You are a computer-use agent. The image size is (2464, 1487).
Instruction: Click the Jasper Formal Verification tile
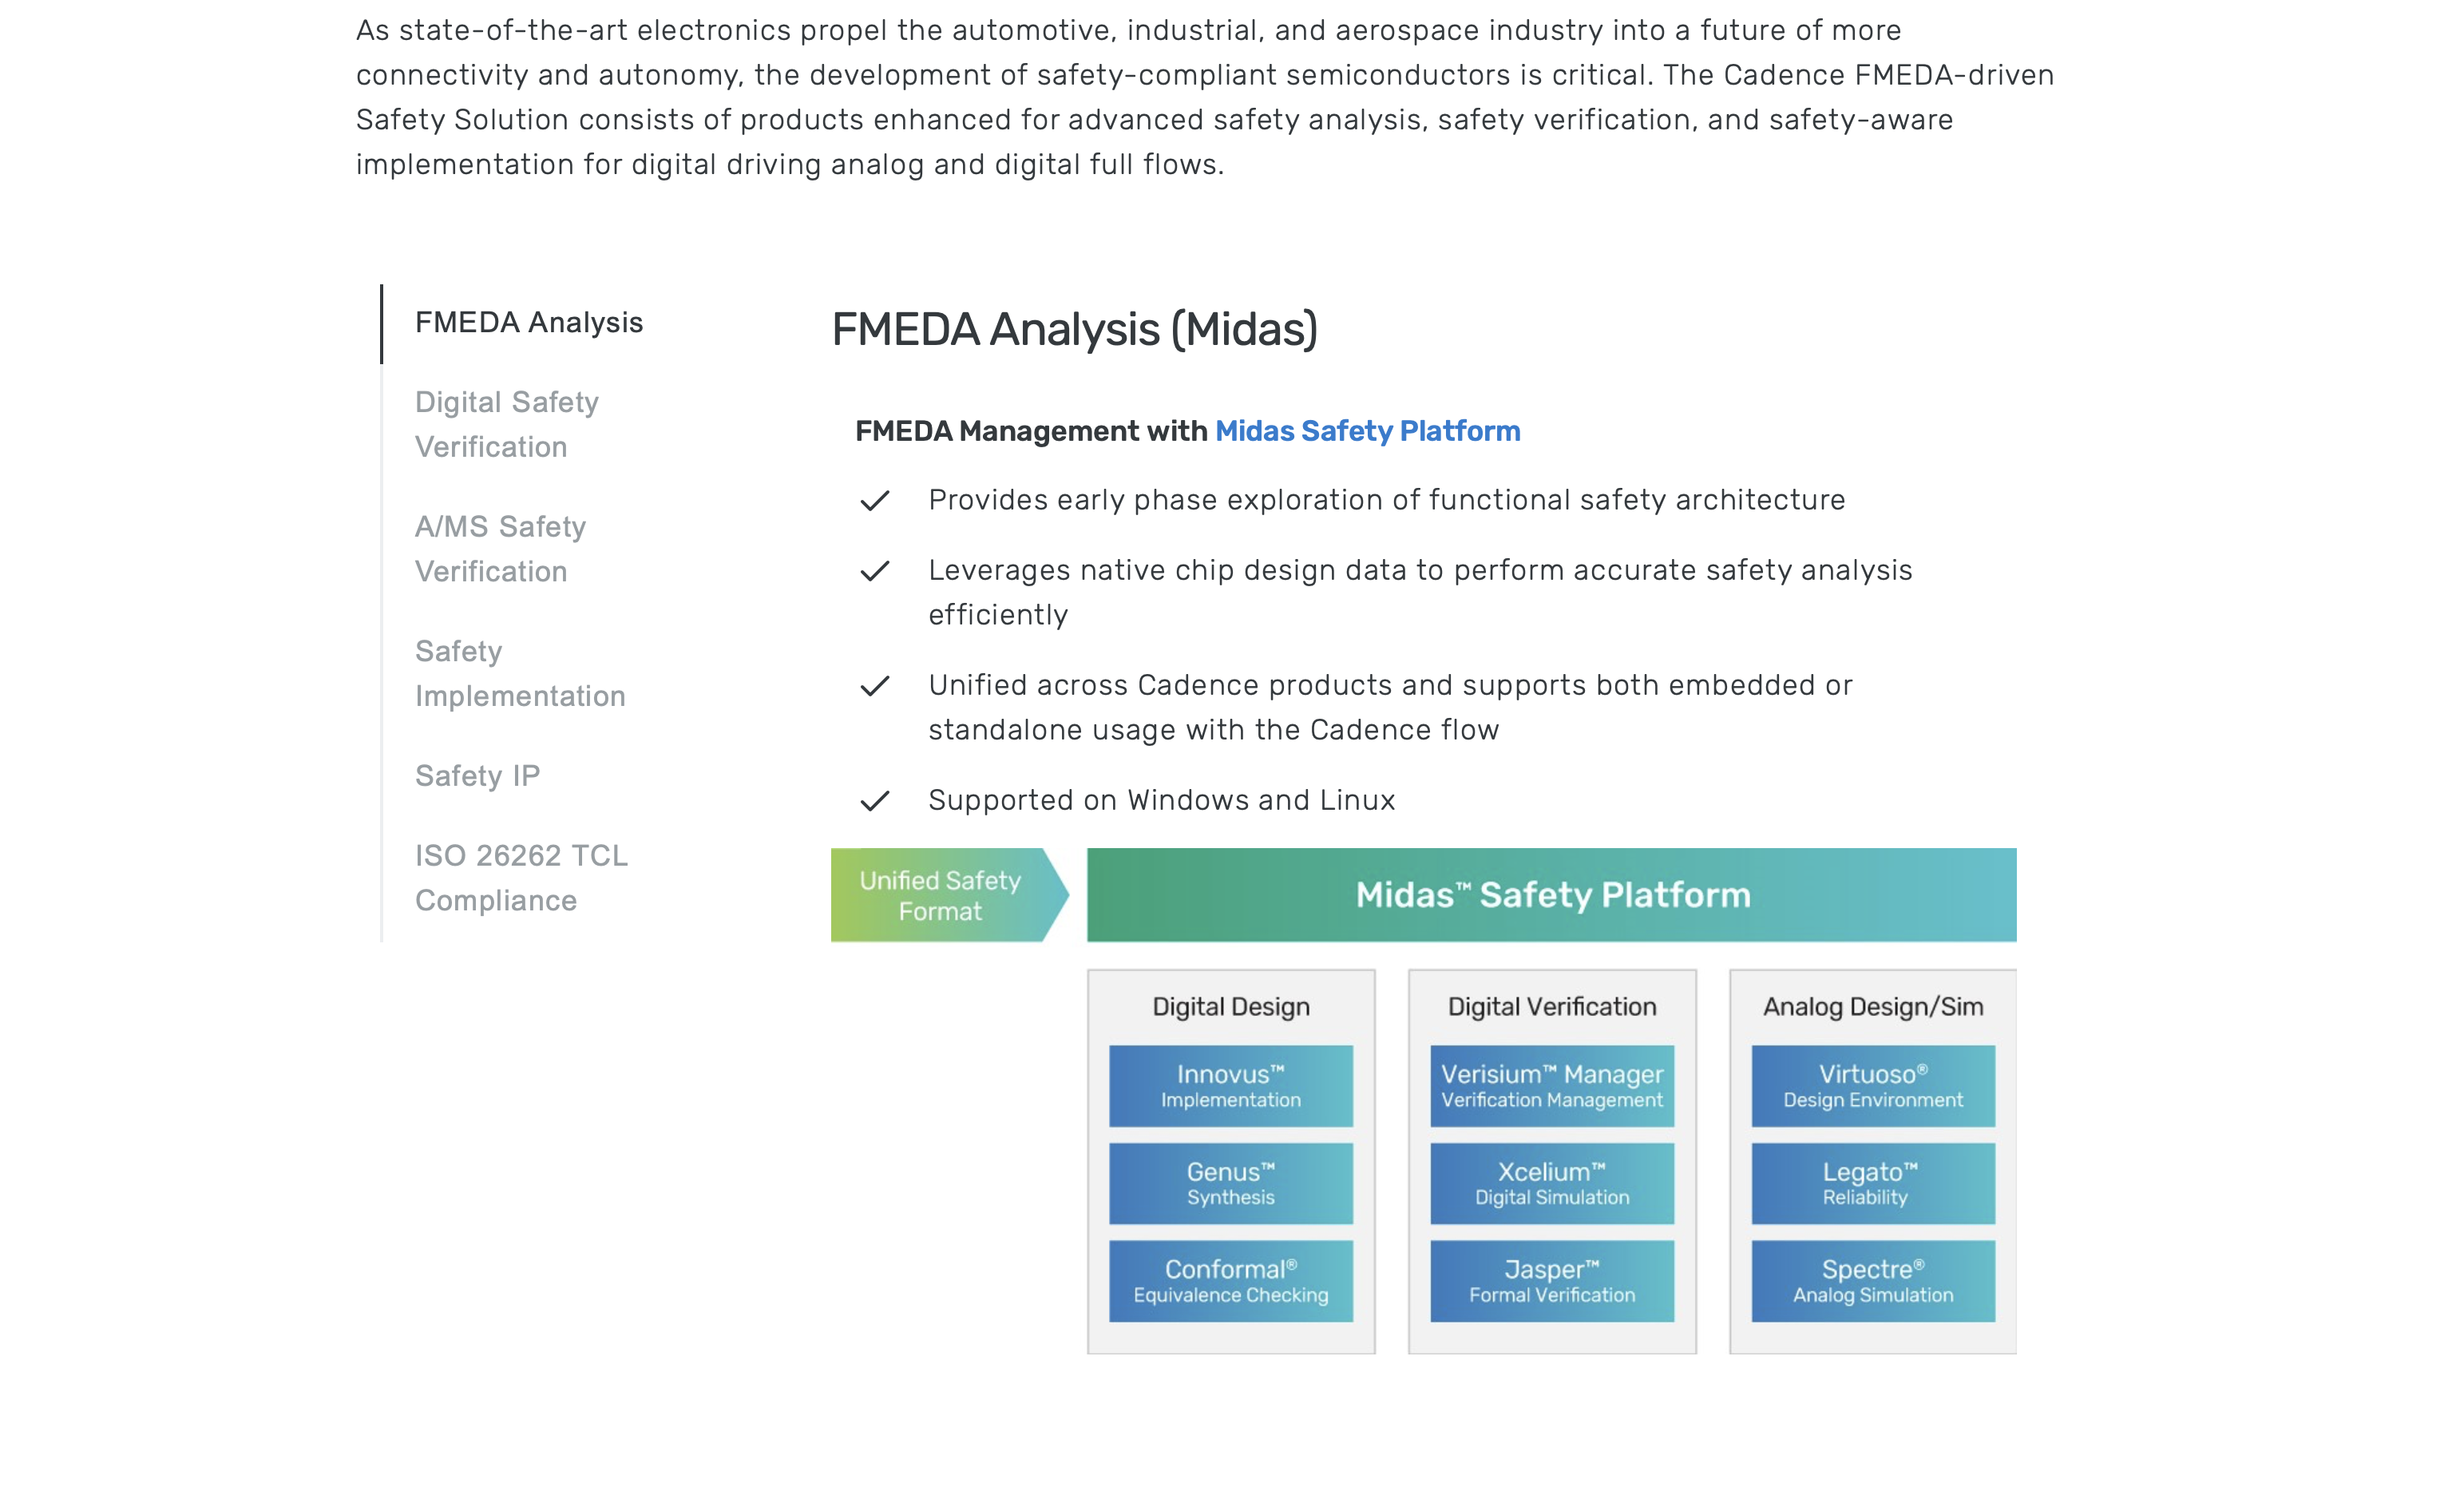pyautogui.click(x=1552, y=1281)
